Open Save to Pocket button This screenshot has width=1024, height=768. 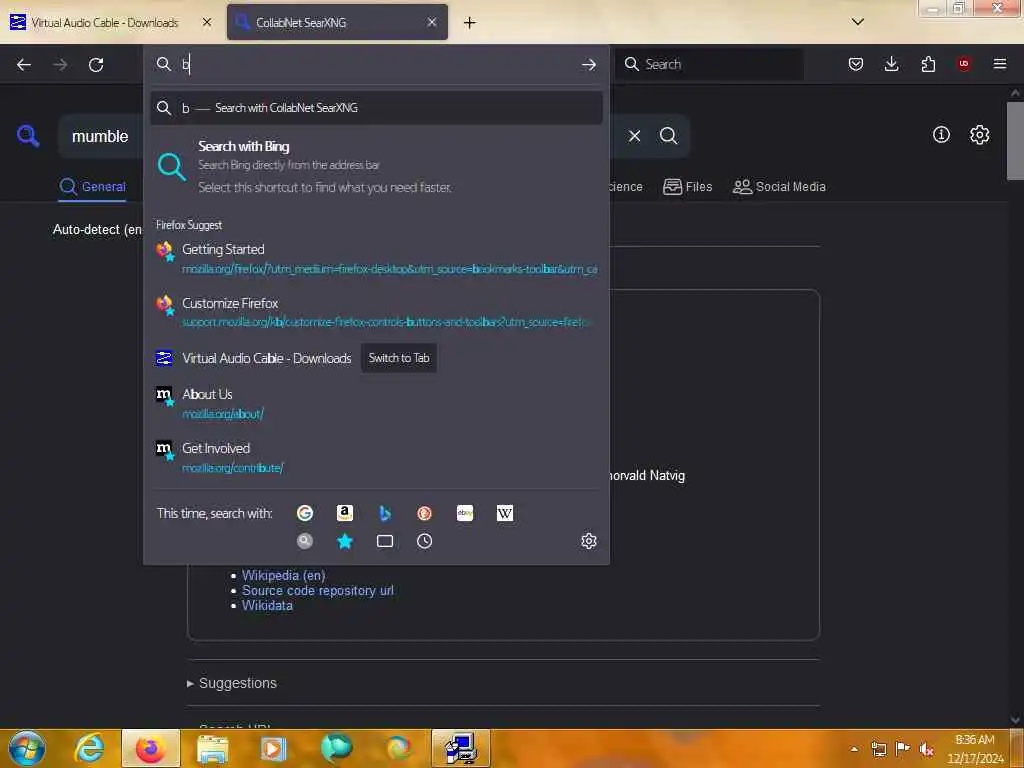pos(856,64)
